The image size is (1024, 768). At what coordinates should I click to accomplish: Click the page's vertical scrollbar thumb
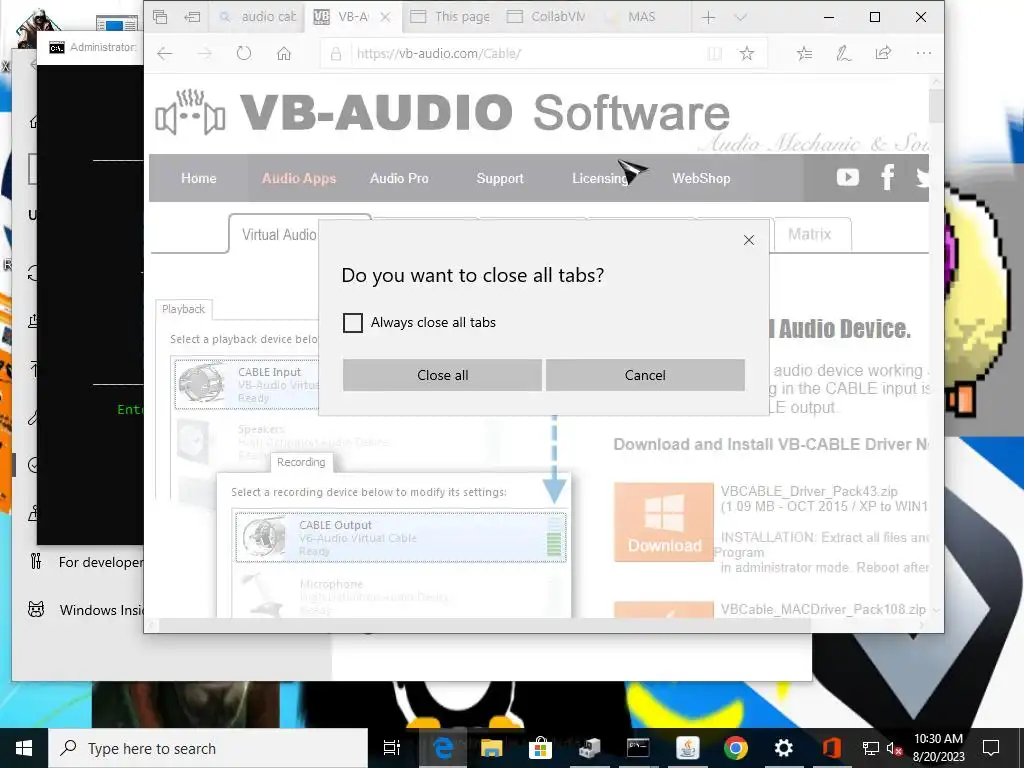(936, 105)
